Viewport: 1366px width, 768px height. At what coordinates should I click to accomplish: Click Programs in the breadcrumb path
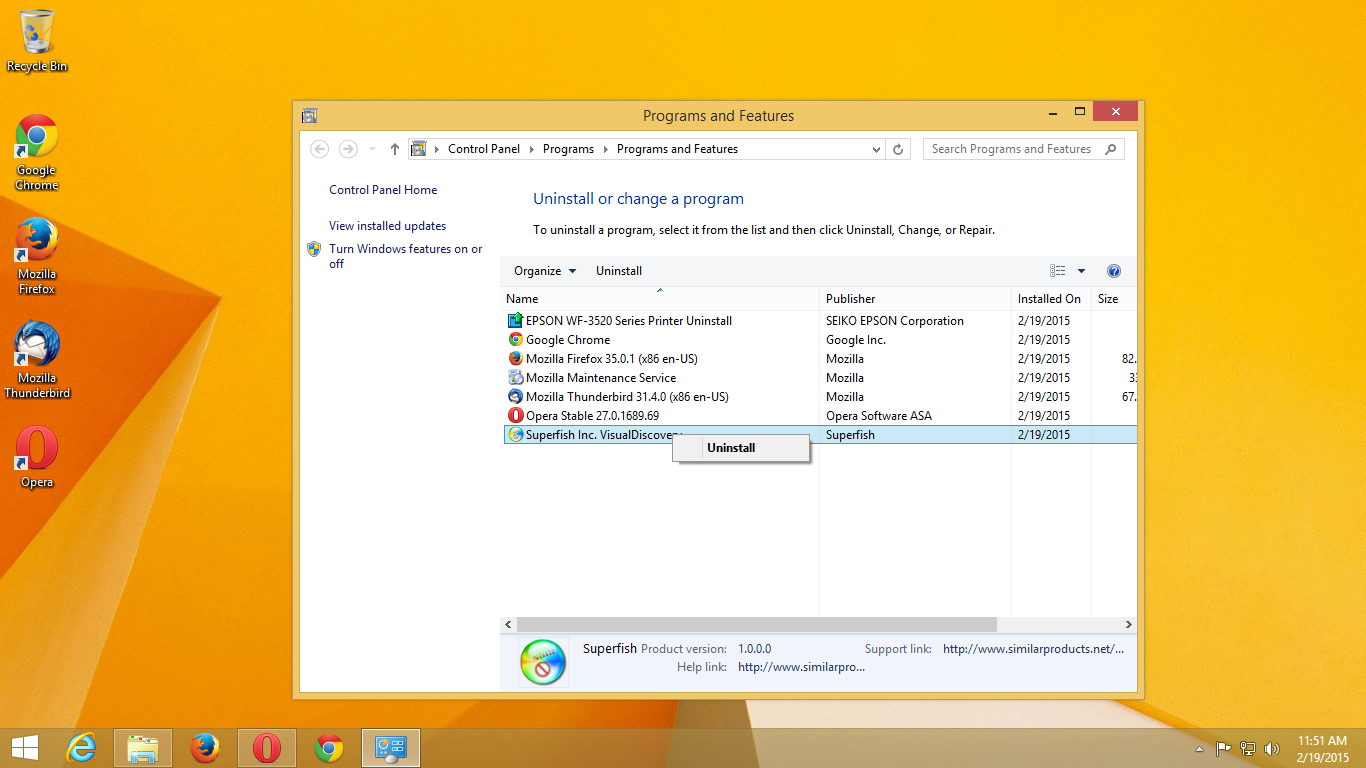point(568,149)
